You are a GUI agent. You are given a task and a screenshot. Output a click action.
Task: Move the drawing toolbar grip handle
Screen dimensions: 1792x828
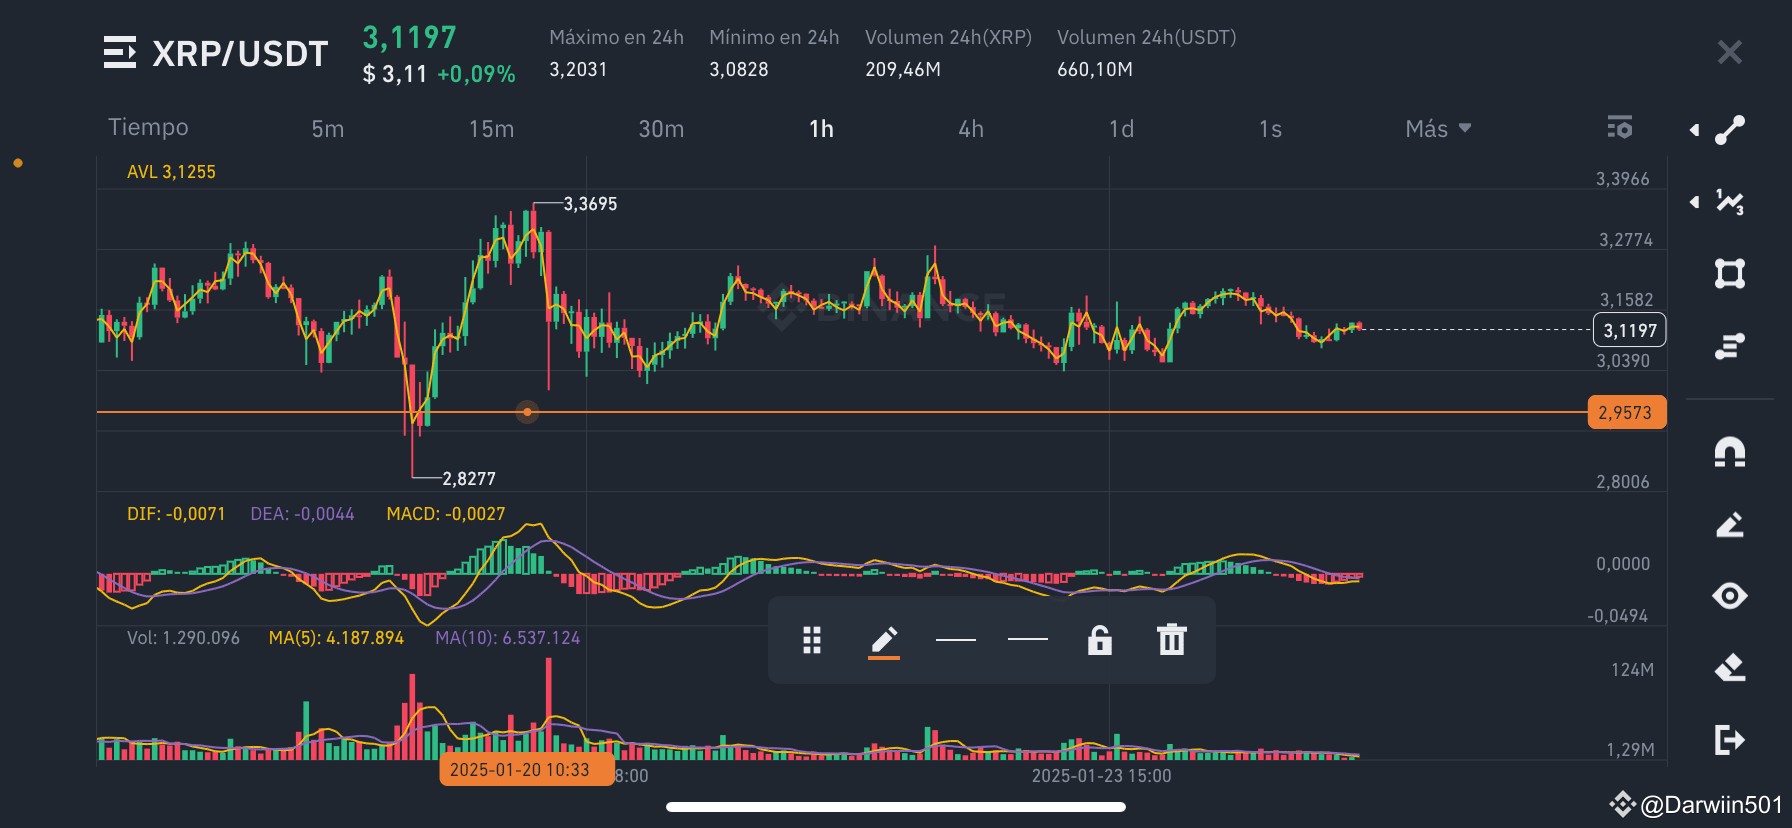(812, 640)
